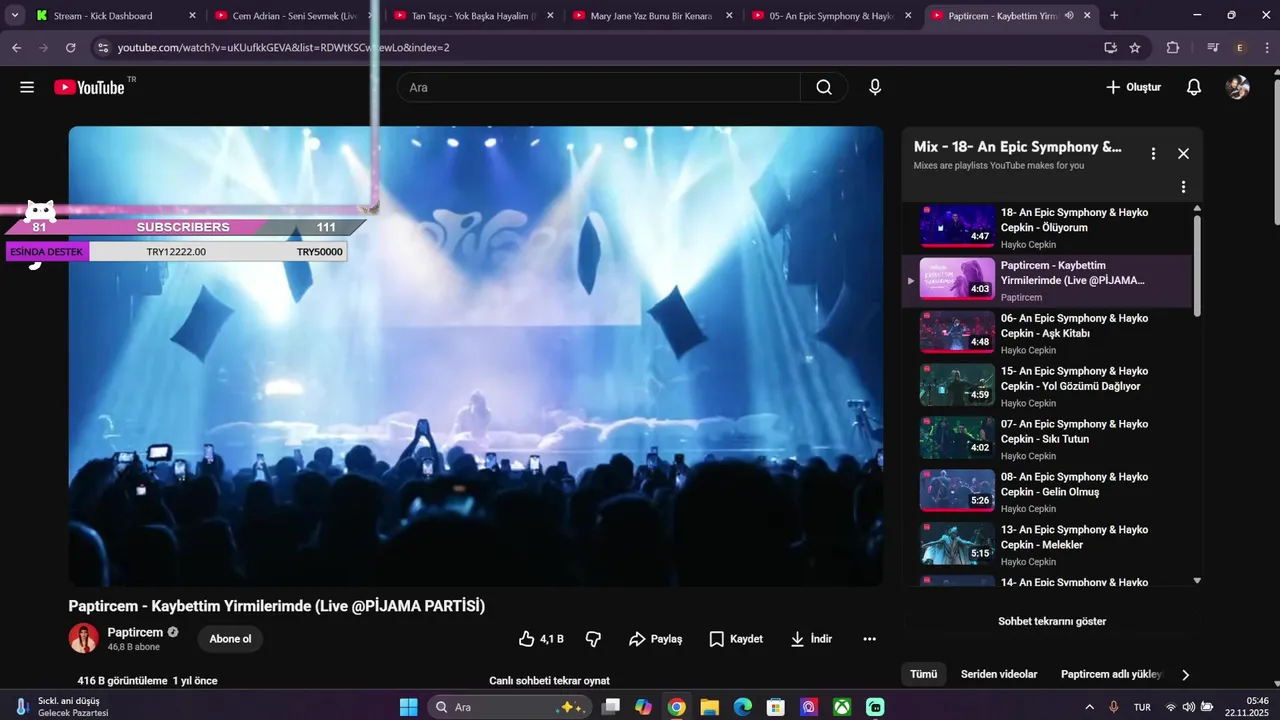The width and height of the screenshot is (1280, 720).
Task: Expand next filter chips arrow
Action: click(1186, 675)
